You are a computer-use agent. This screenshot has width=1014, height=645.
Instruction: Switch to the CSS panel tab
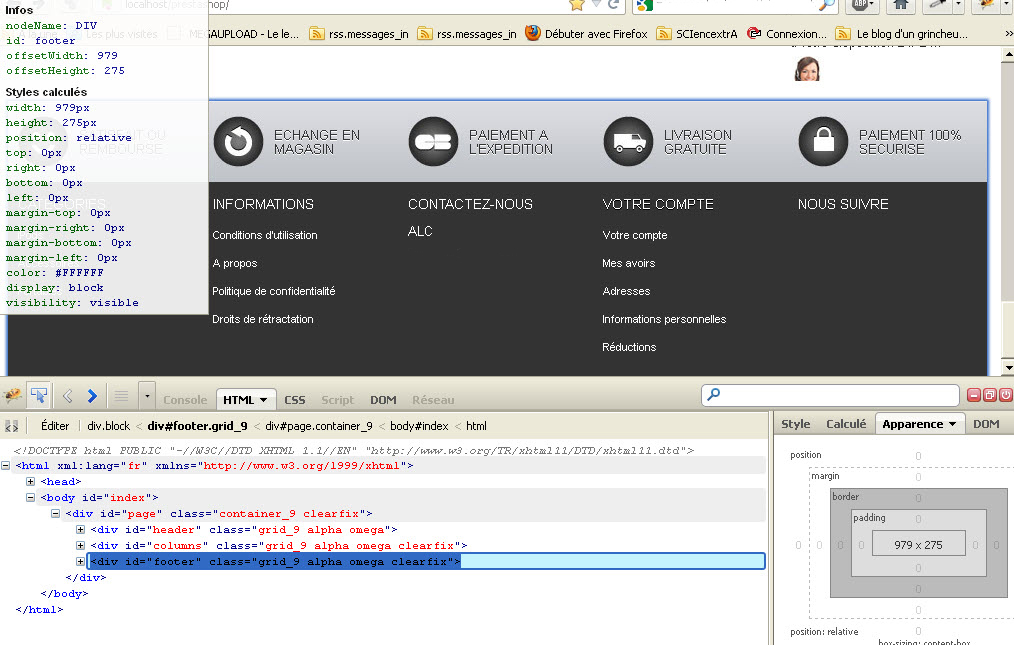click(295, 400)
